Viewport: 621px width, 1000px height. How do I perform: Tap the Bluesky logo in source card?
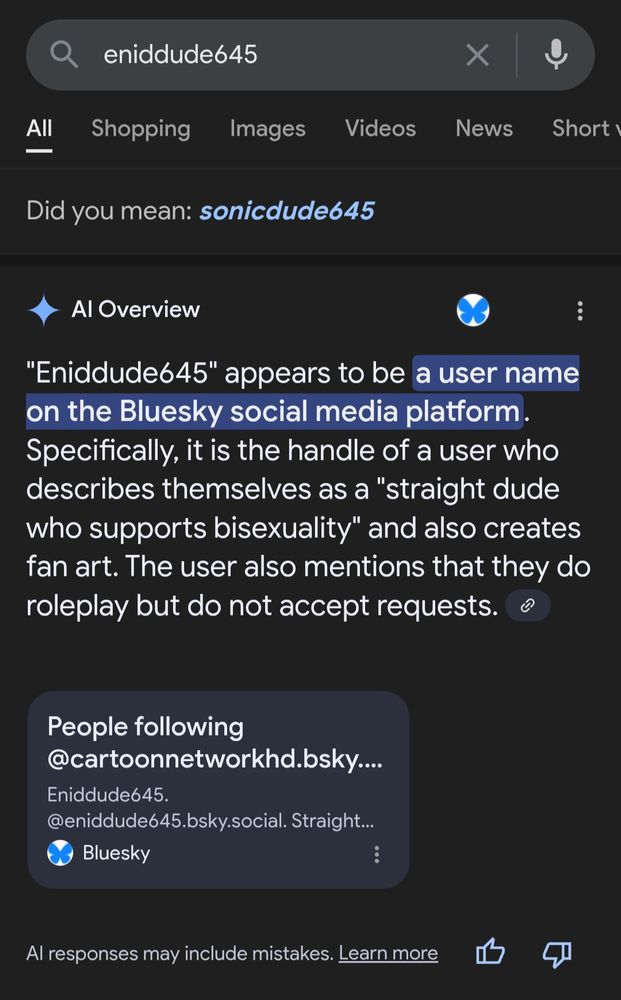tap(61, 853)
